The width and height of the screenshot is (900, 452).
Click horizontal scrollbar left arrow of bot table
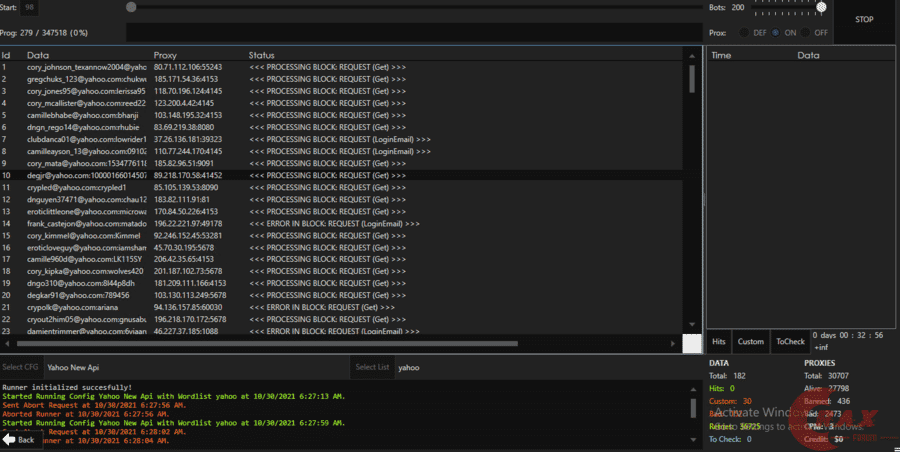pyautogui.click(x=6, y=343)
